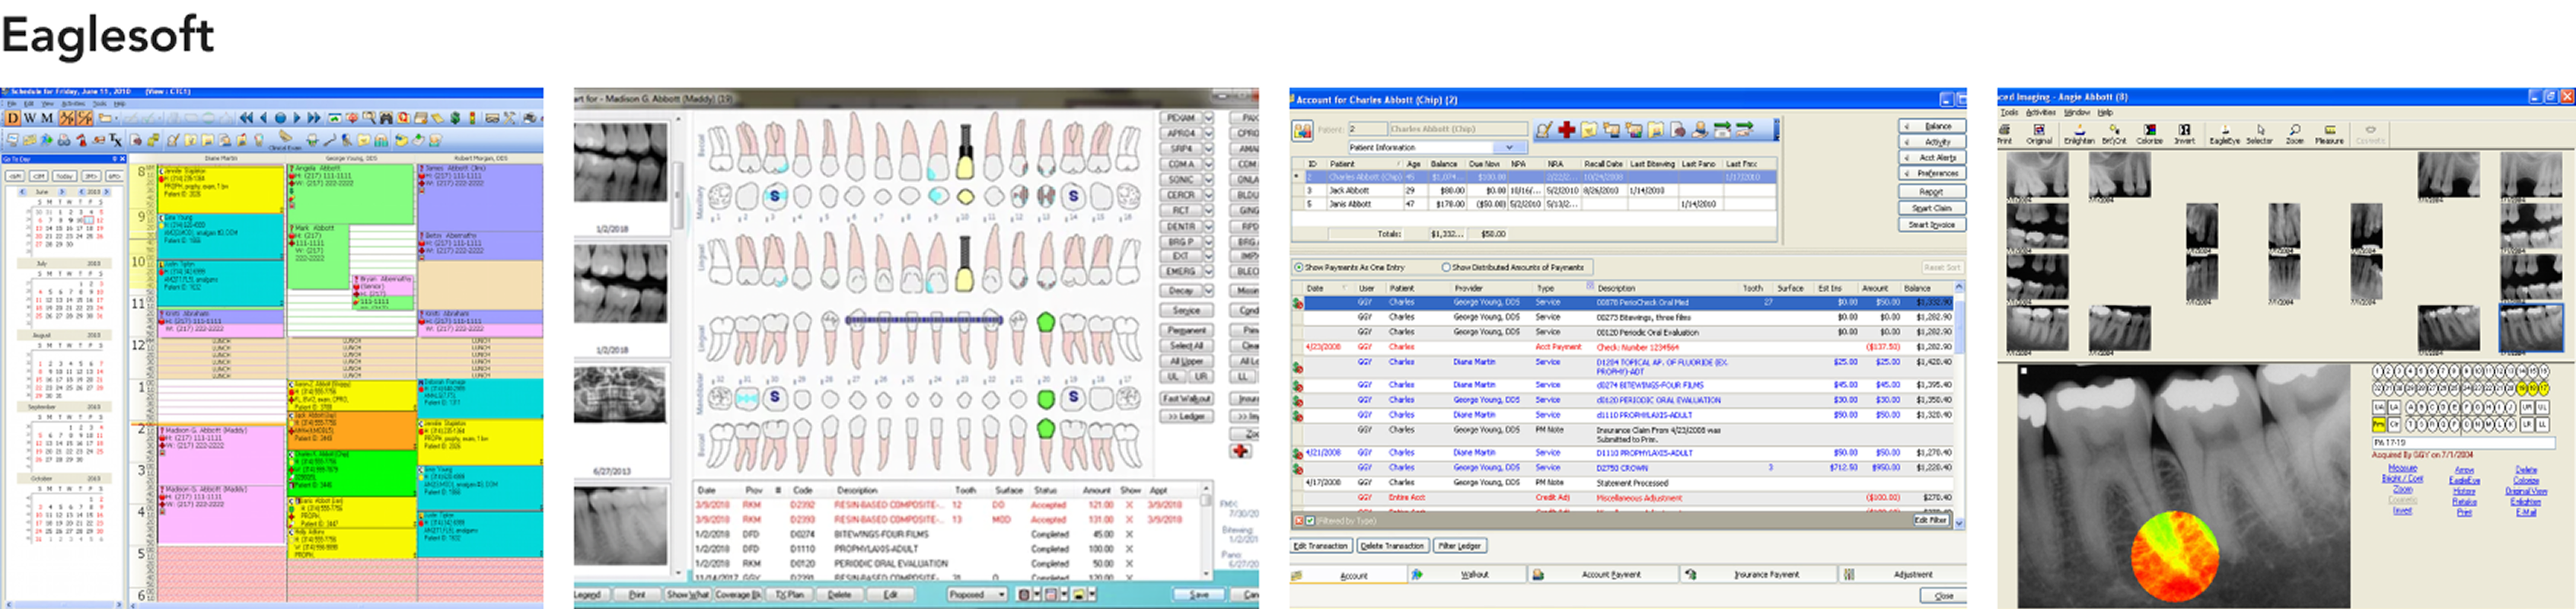This screenshot has height=609, width=2576.
Task: Select Jack Abbott row in account patient list
Action: (x=1535, y=190)
